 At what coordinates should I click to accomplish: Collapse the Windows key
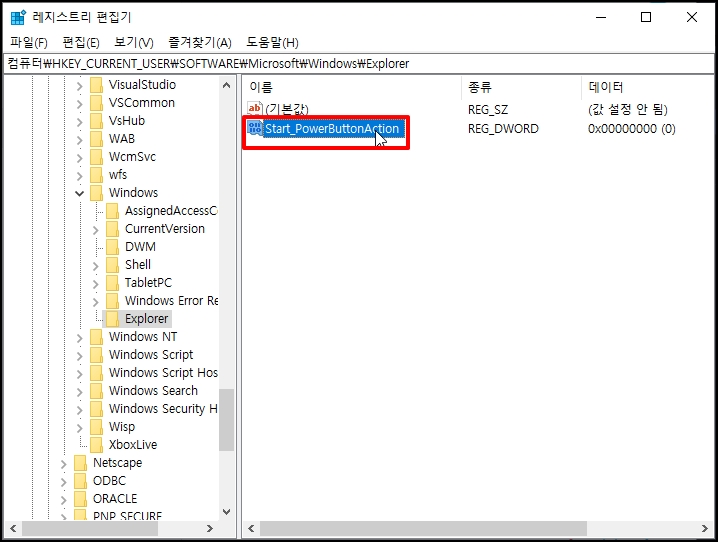tap(79, 193)
